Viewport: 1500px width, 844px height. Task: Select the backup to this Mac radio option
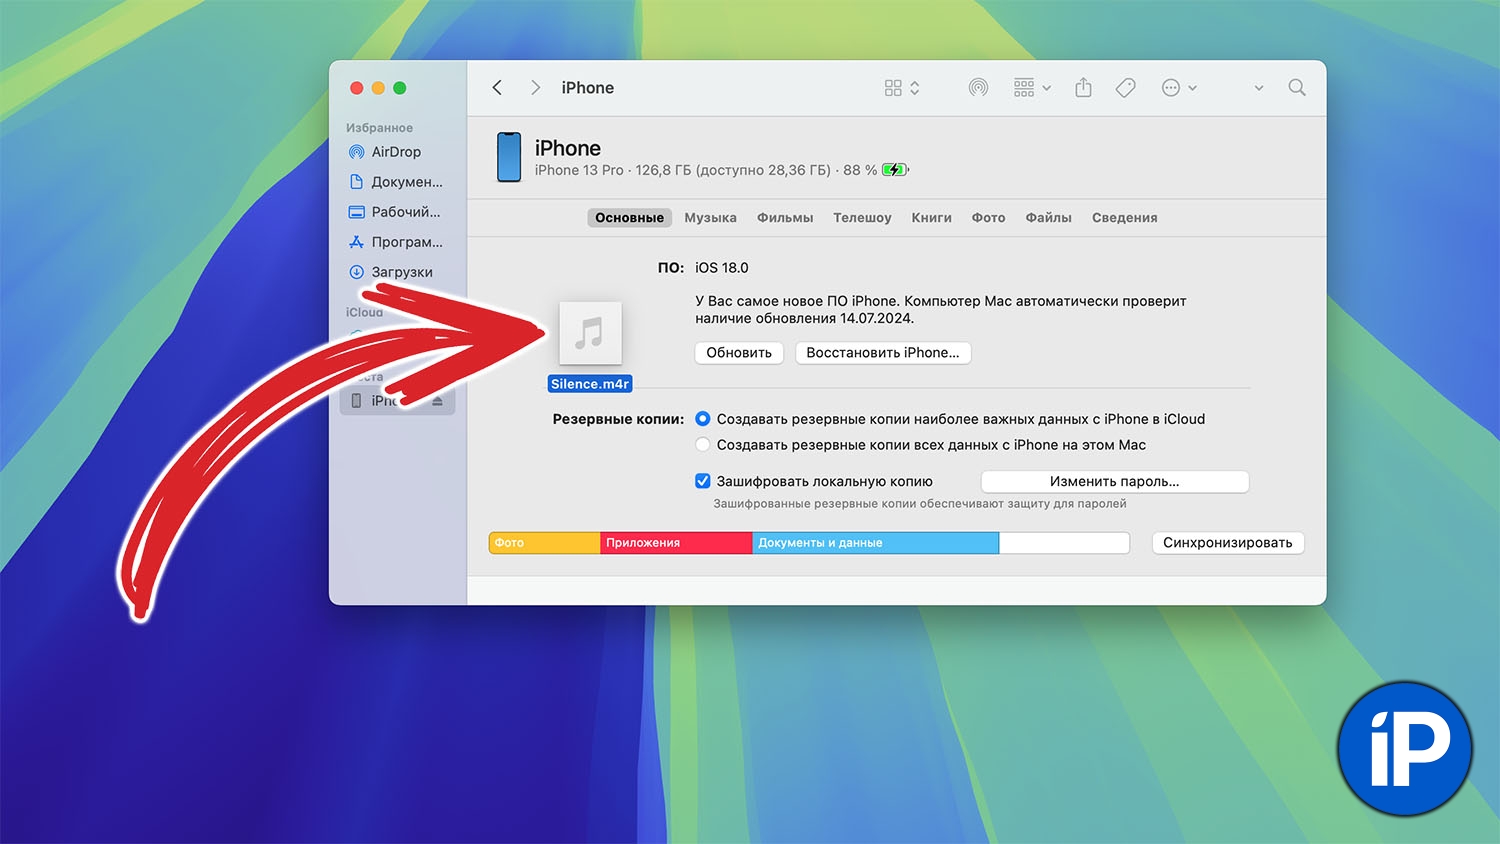(703, 445)
